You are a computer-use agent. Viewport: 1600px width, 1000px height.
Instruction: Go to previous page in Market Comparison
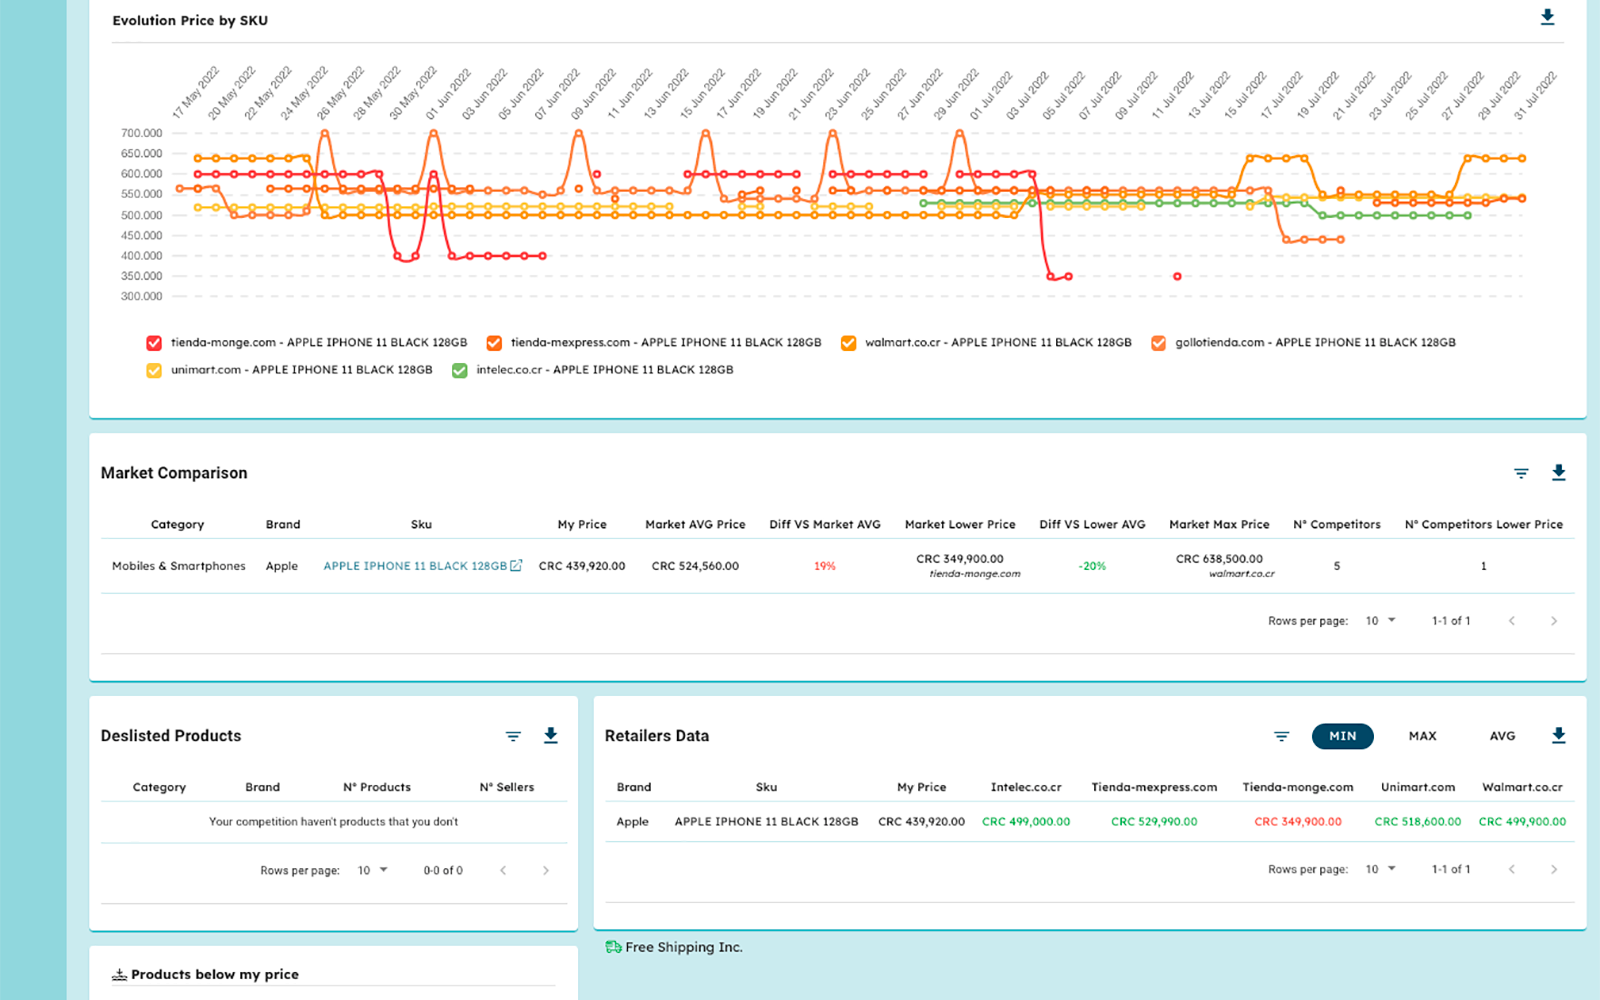tap(1512, 621)
